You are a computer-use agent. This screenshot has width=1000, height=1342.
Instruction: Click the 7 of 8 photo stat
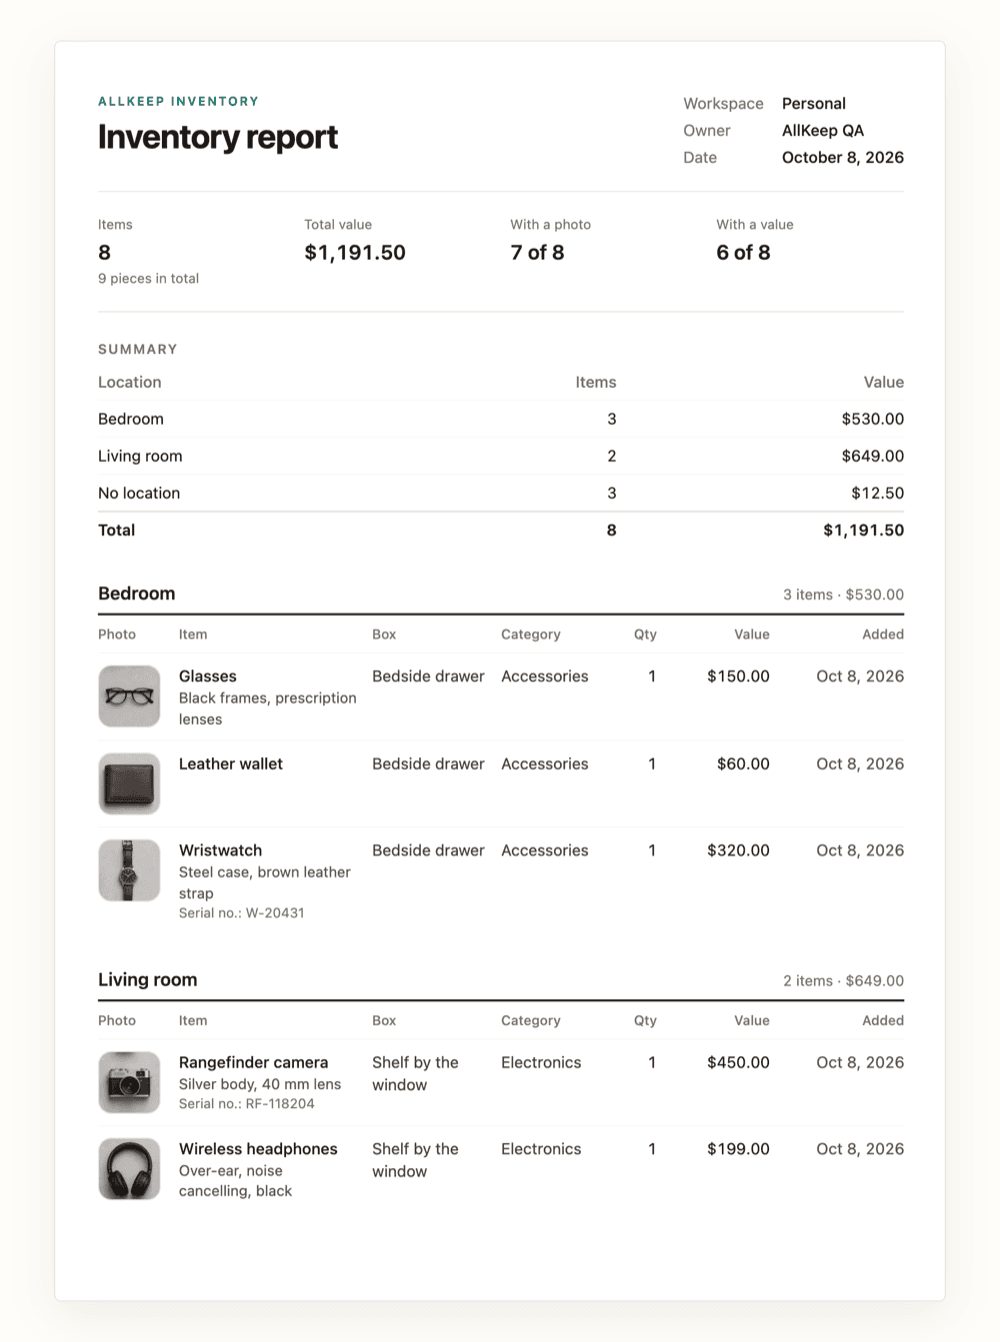click(537, 252)
